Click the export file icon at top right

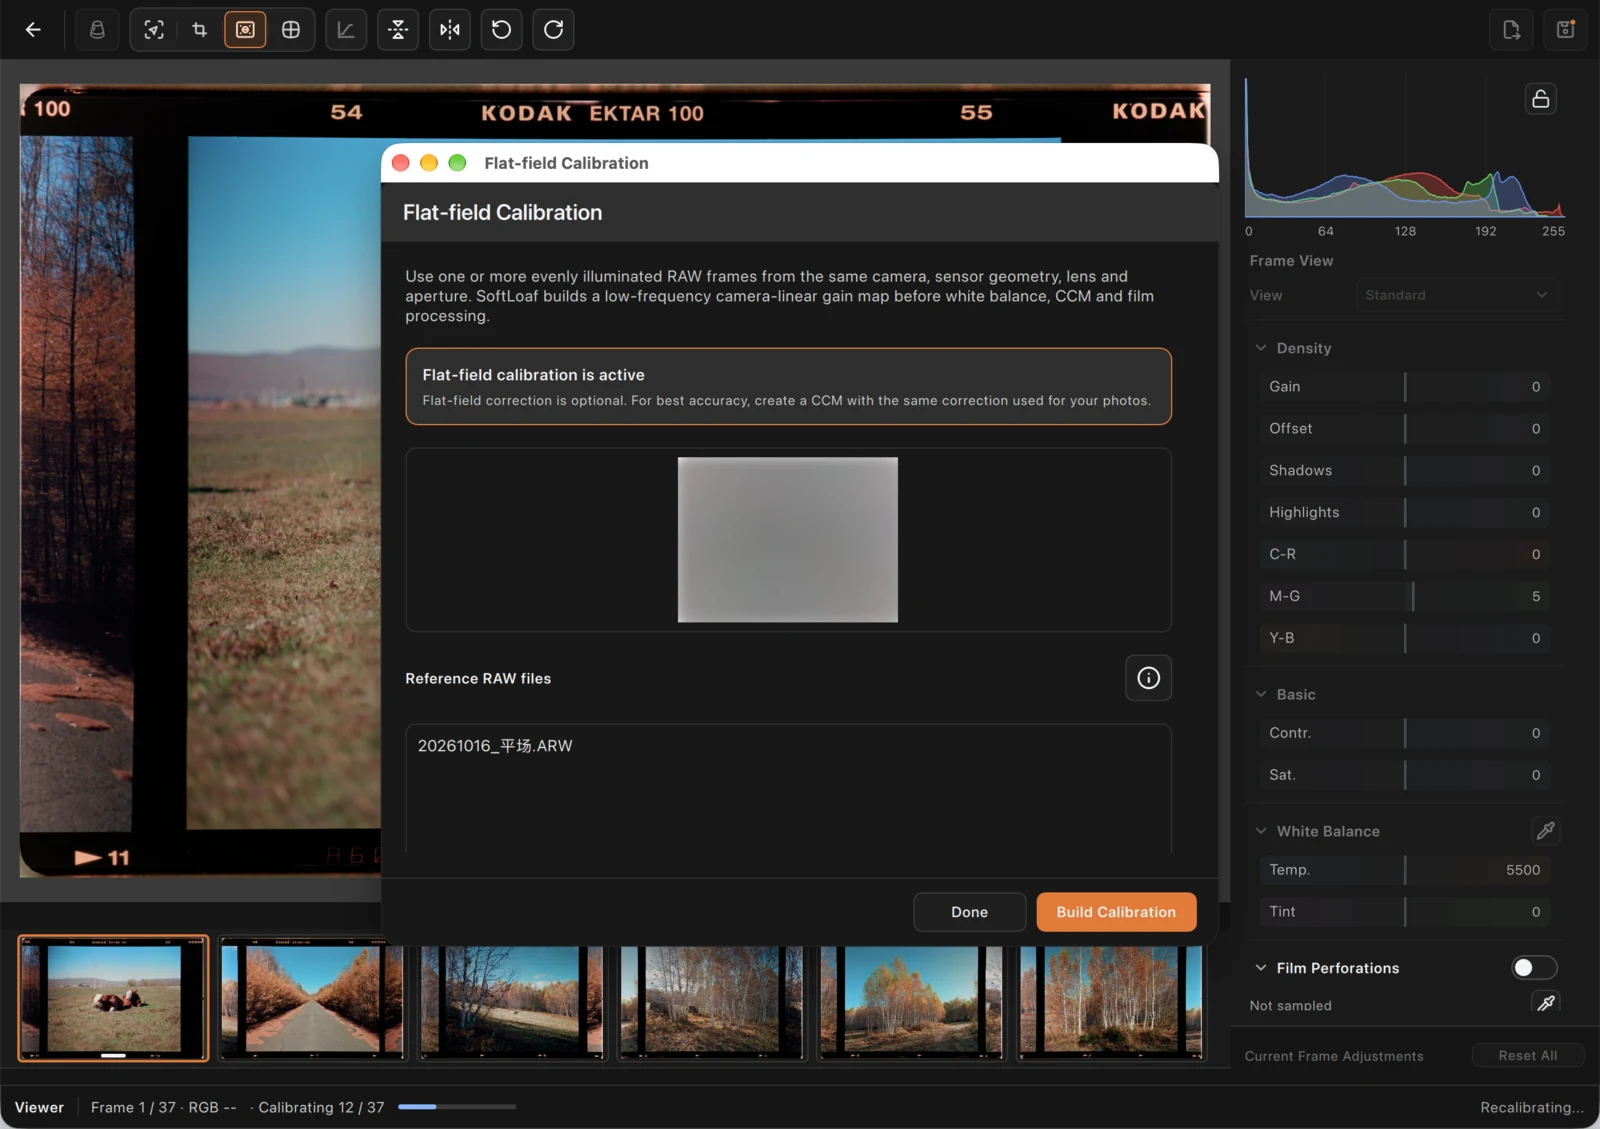click(x=1512, y=30)
